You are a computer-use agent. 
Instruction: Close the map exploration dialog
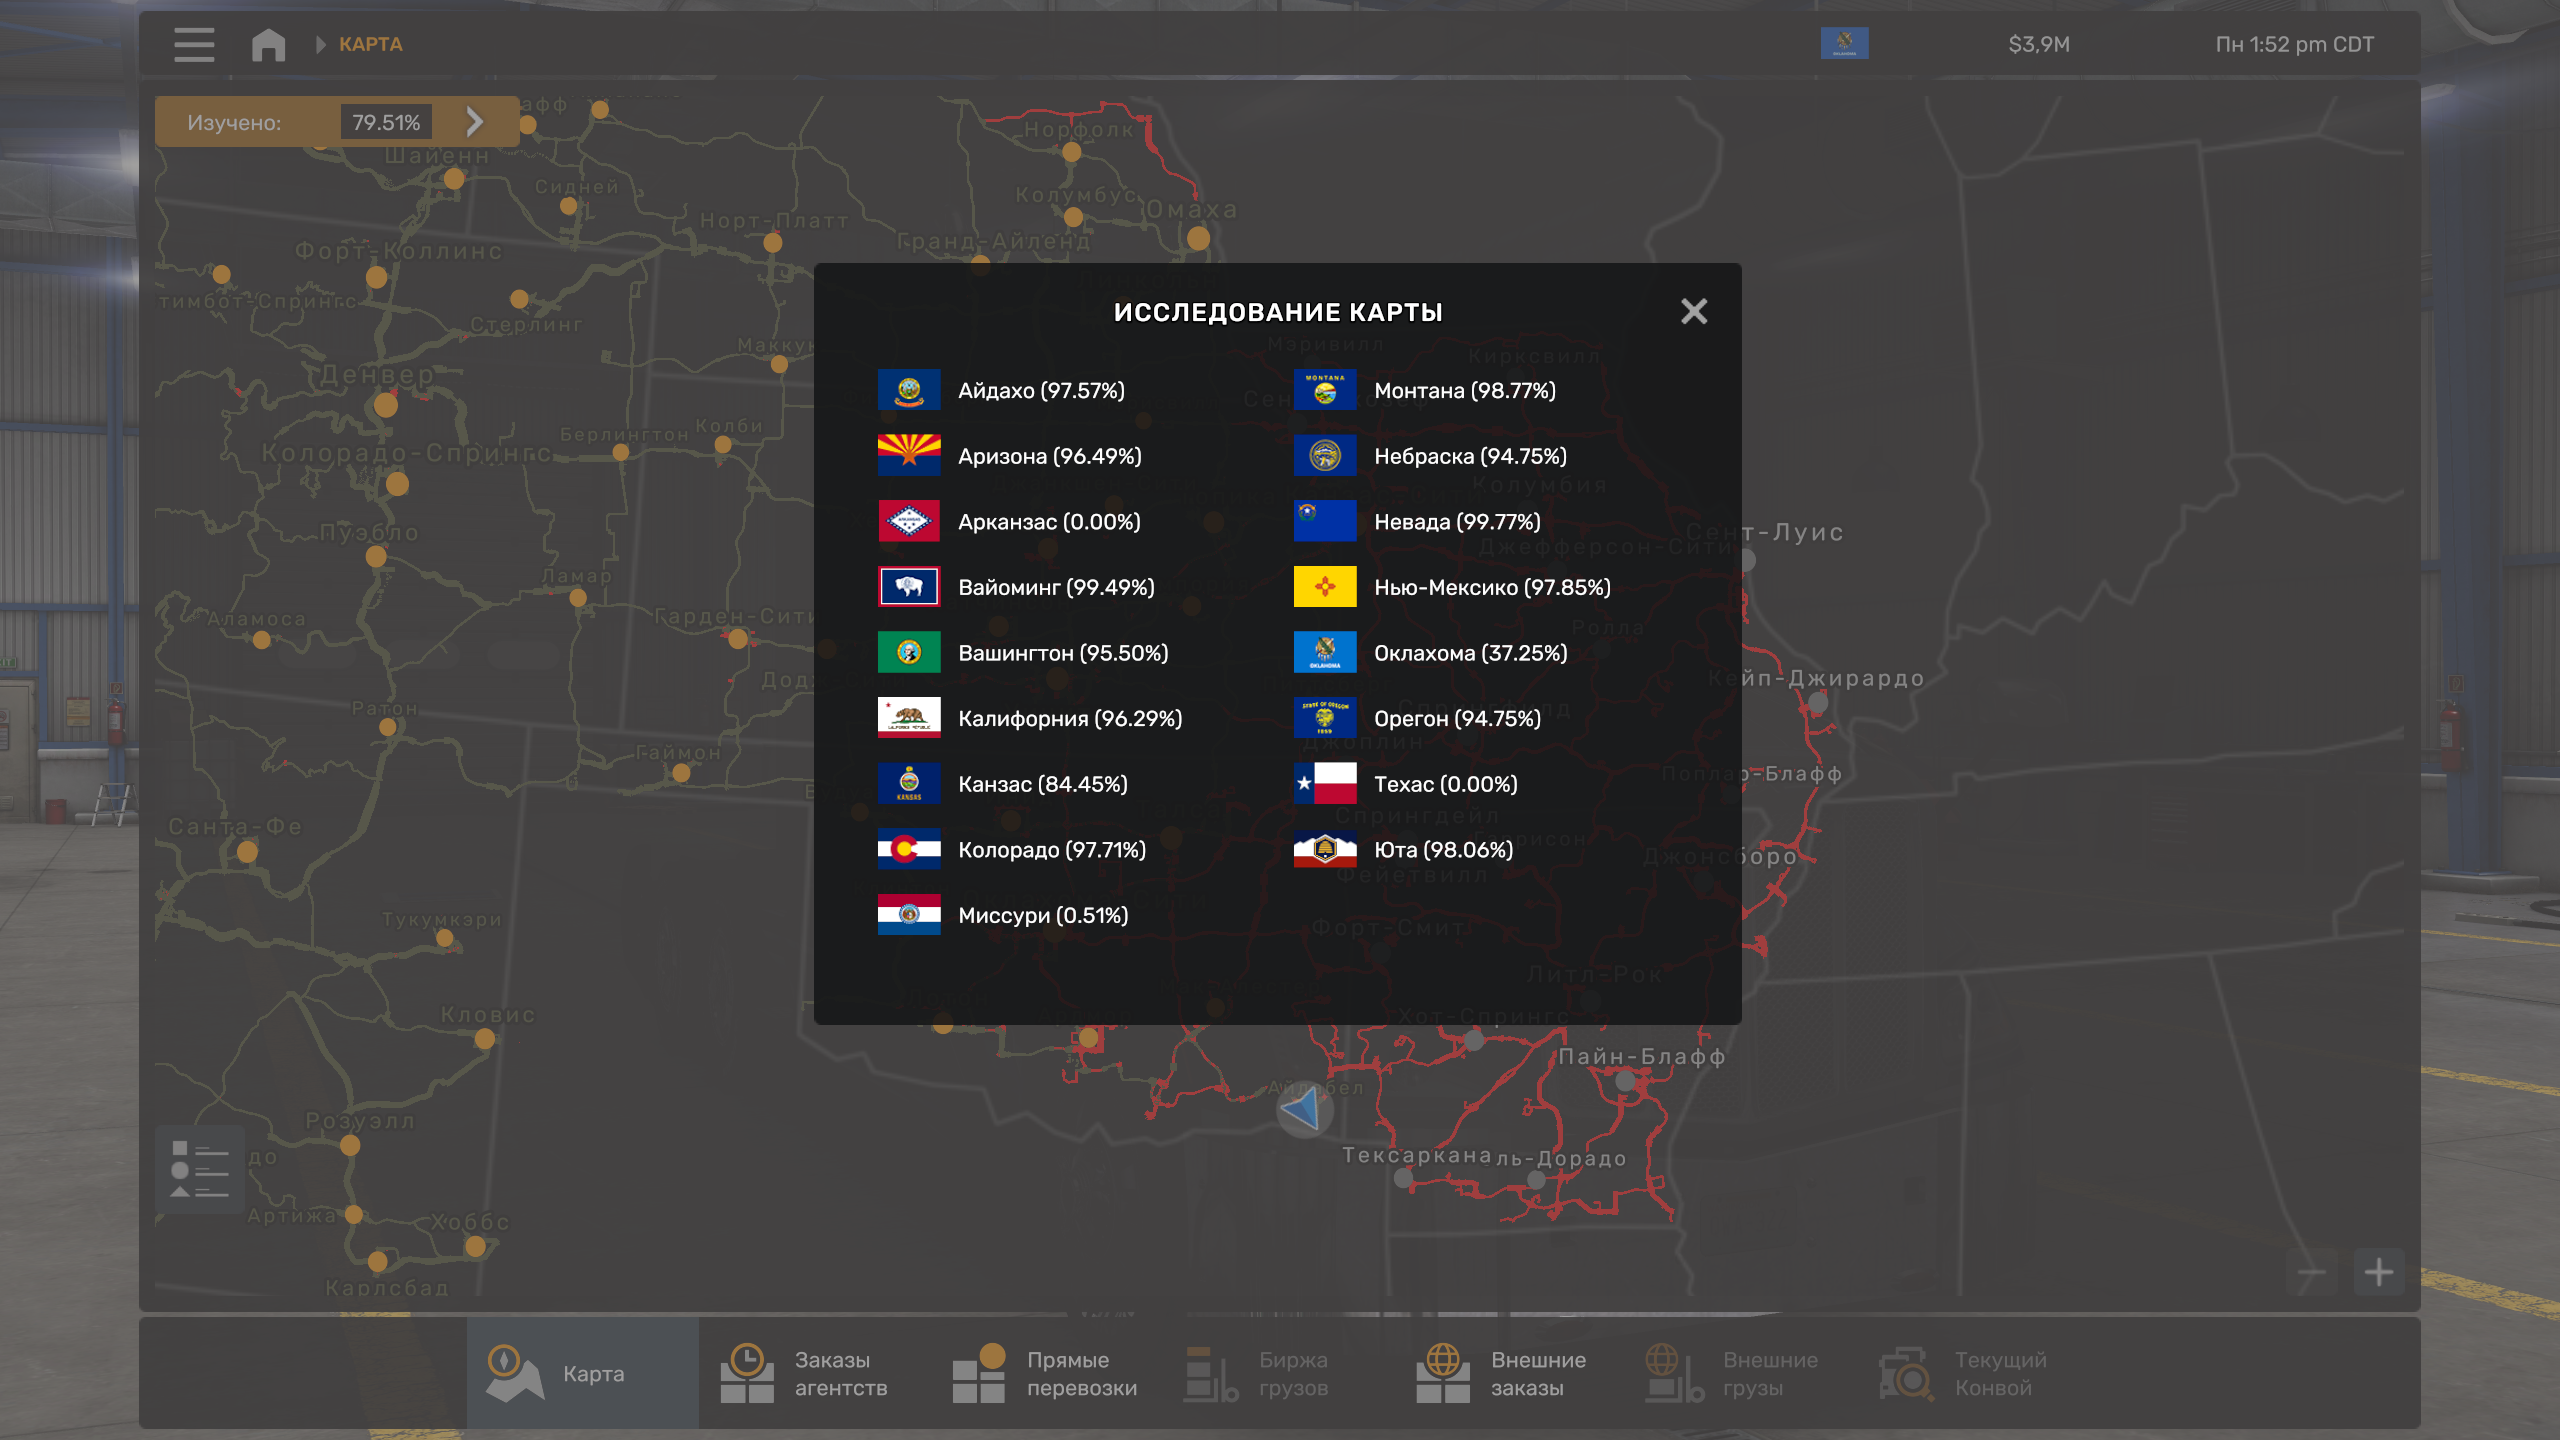1694,312
